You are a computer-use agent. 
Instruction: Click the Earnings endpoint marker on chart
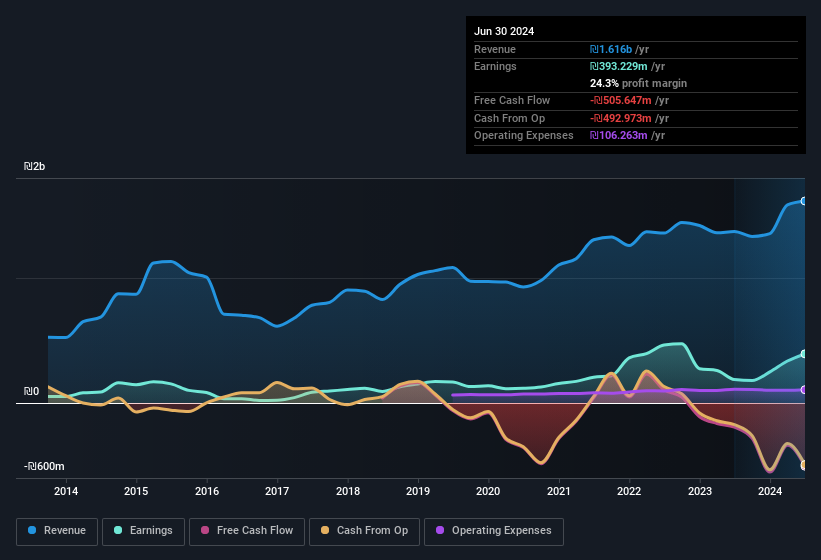[x=804, y=354]
